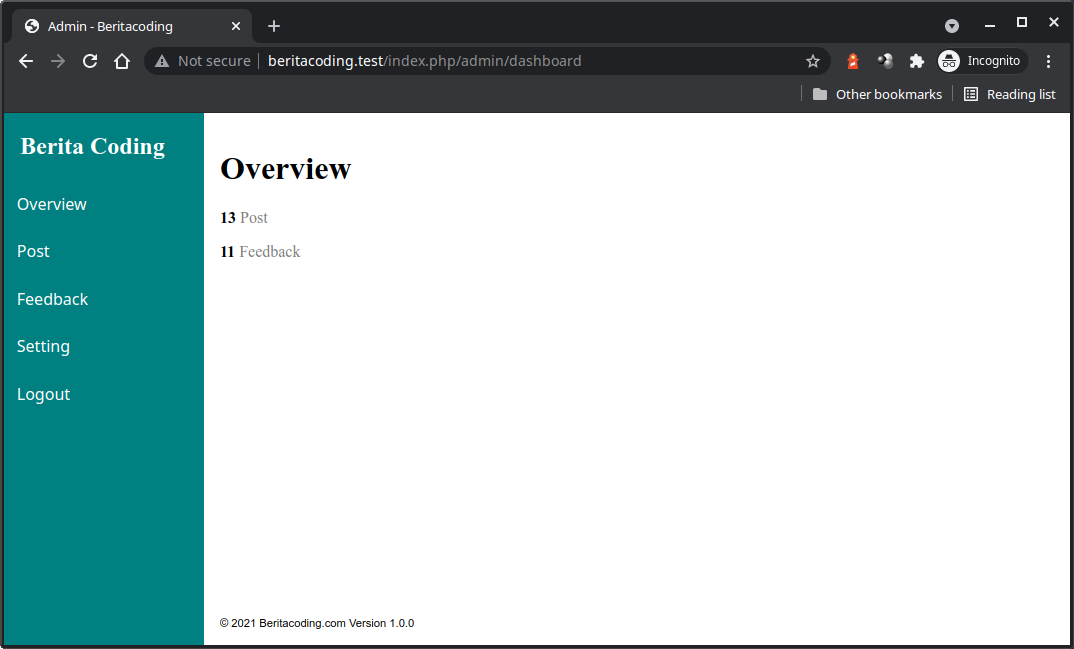1074x649 pixels.
Task: Open the browser menu via three-dot icon
Action: (1048, 61)
